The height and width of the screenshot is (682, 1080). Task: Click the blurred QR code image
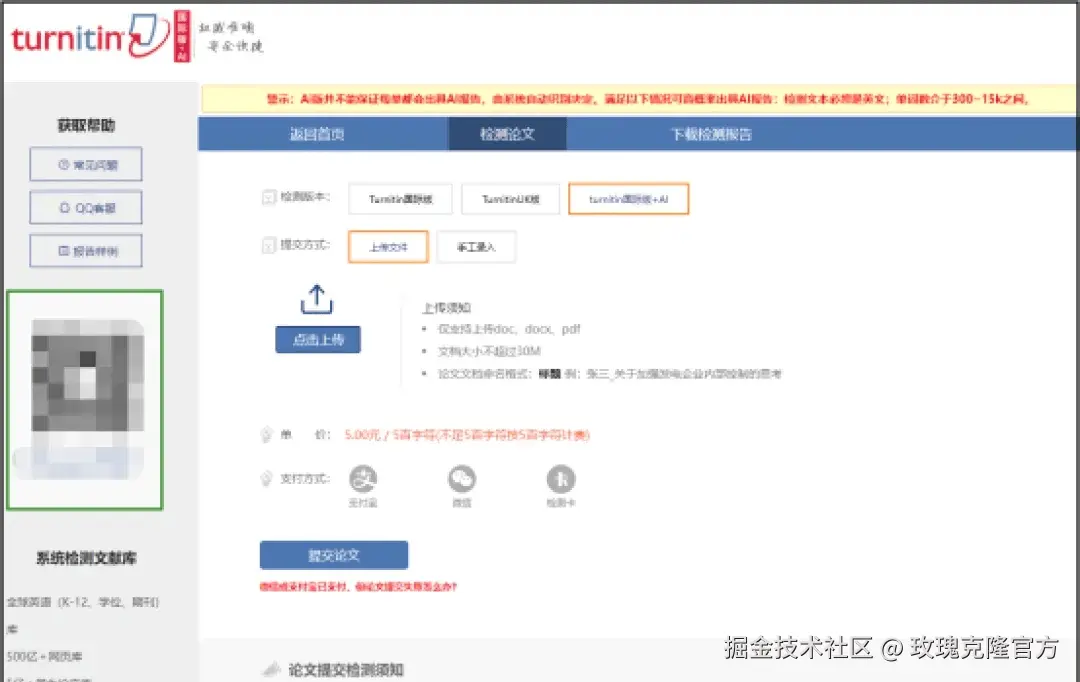coord(87,399)
